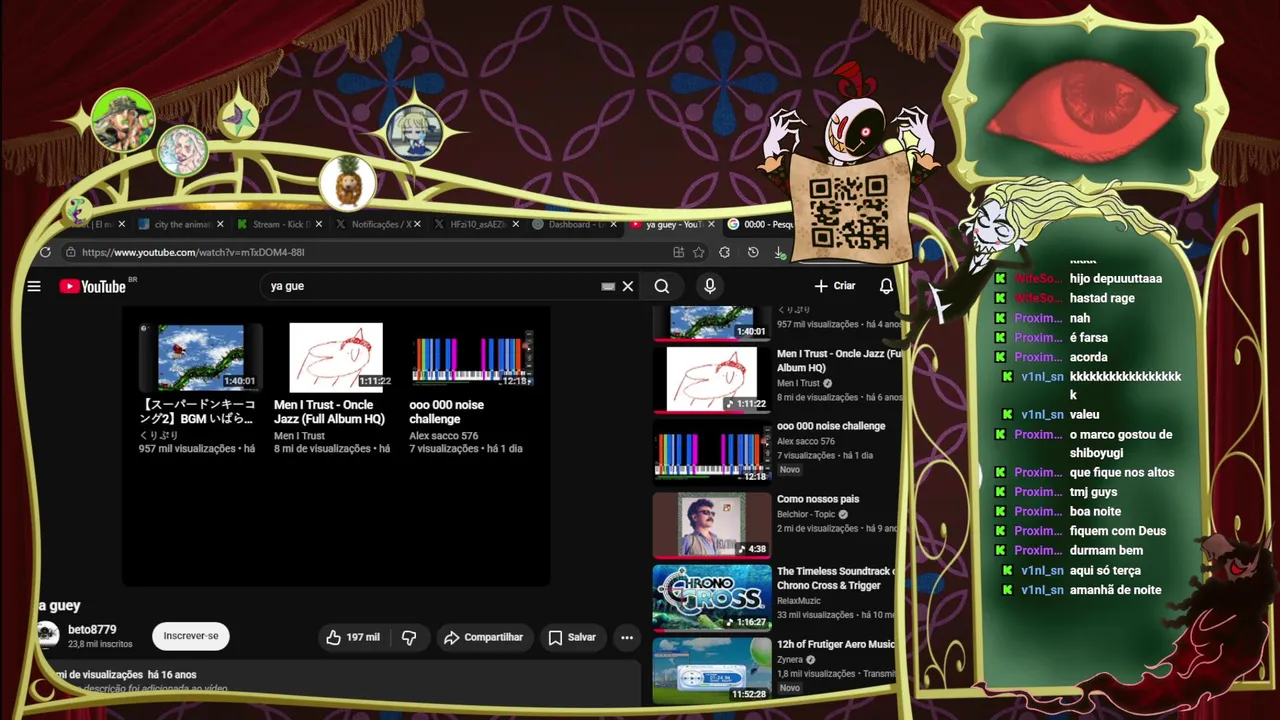
Task: Close the 'HFzi10_asAEZb' tab
Action: click(516, 224)
